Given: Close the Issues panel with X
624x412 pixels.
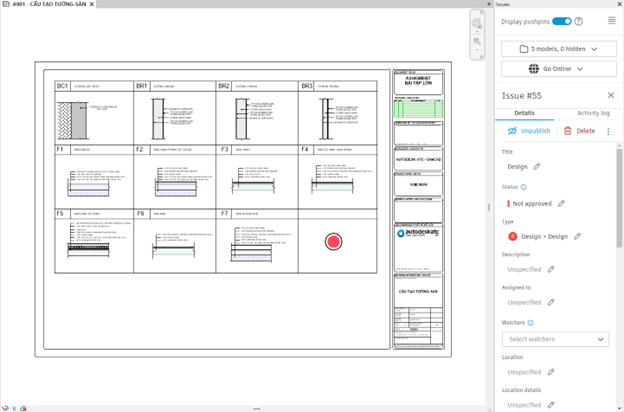Looking at the screenshot, I should click(x=620, y=4).
